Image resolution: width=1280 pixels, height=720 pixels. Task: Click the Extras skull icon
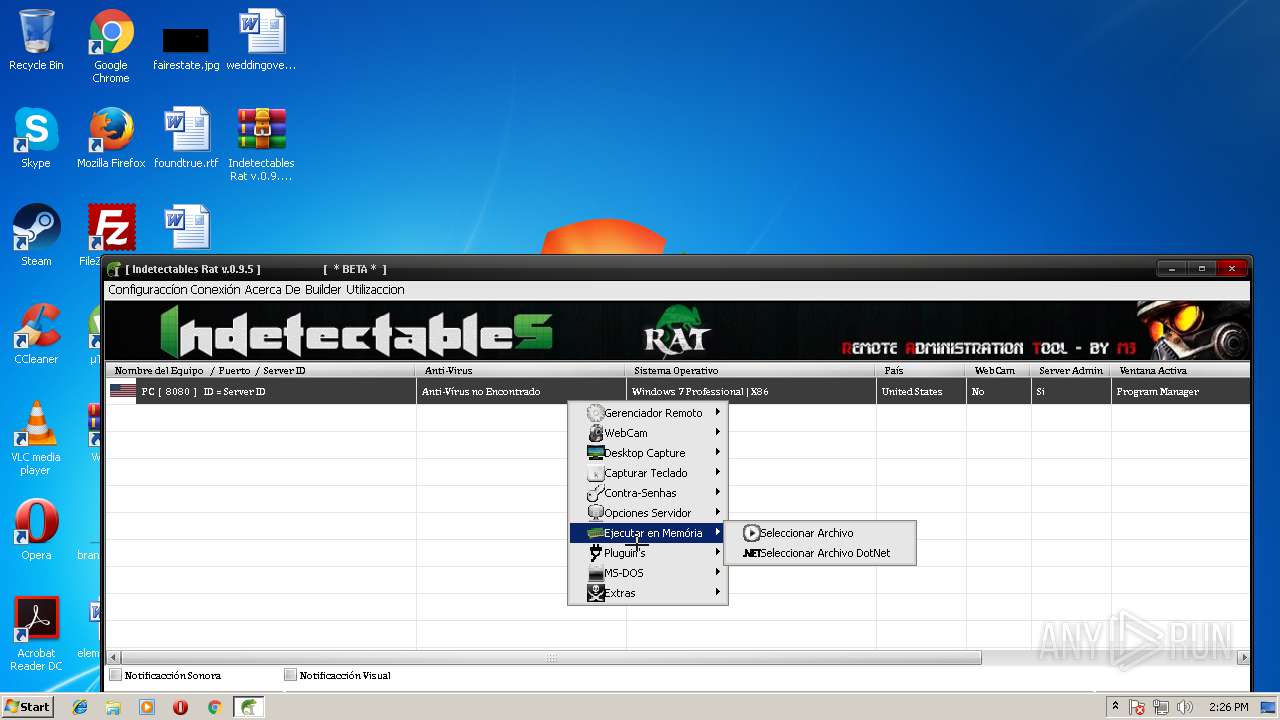pyautogui.click(x=596, y=593)
